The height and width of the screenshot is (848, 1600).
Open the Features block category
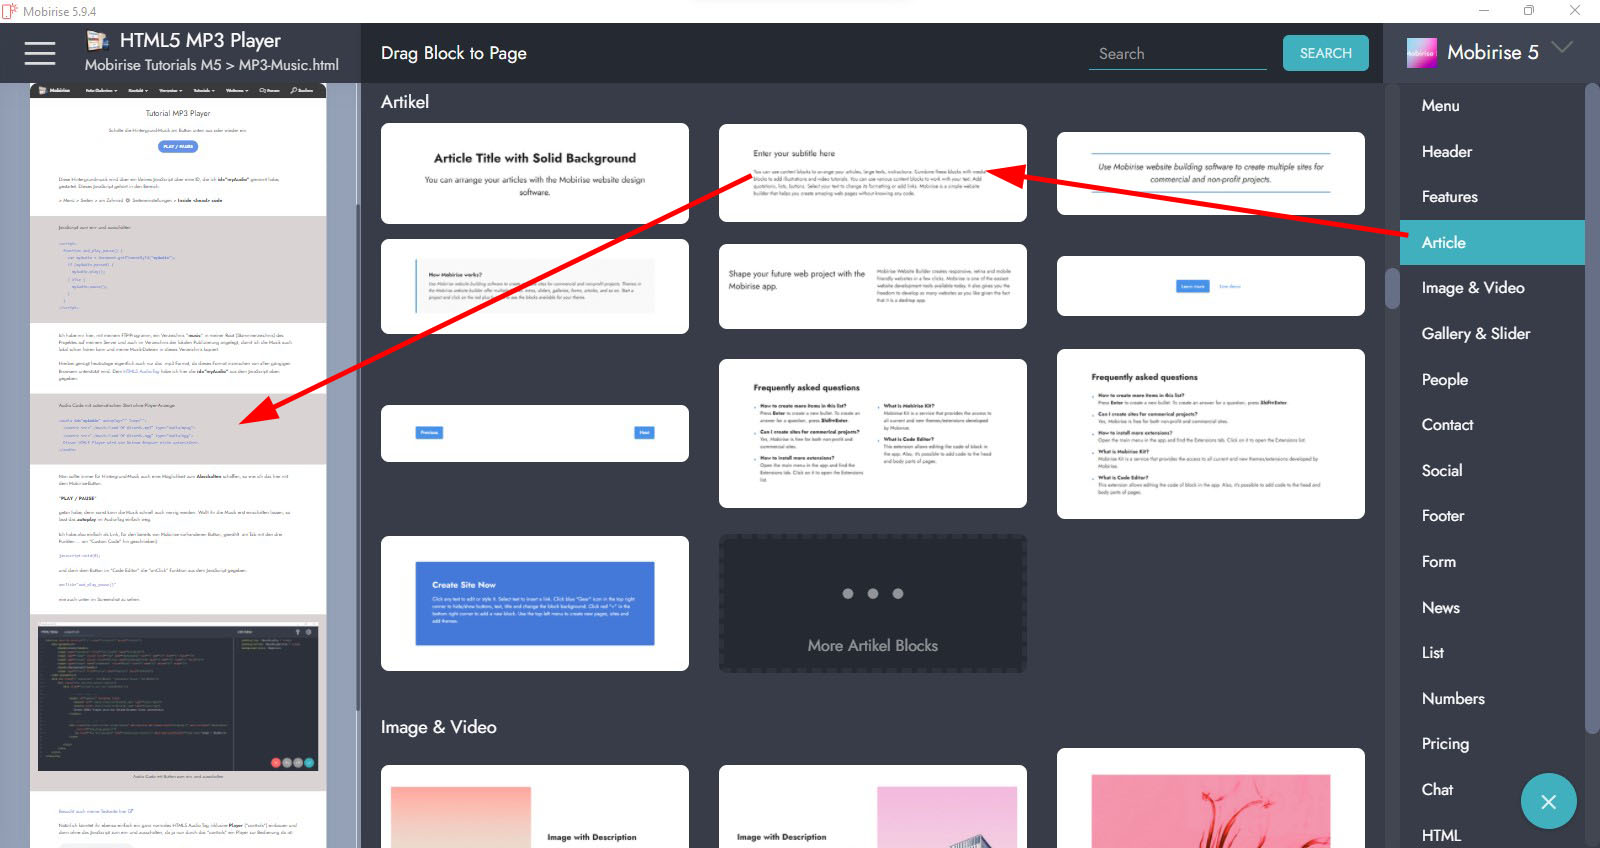point(1450,197)
